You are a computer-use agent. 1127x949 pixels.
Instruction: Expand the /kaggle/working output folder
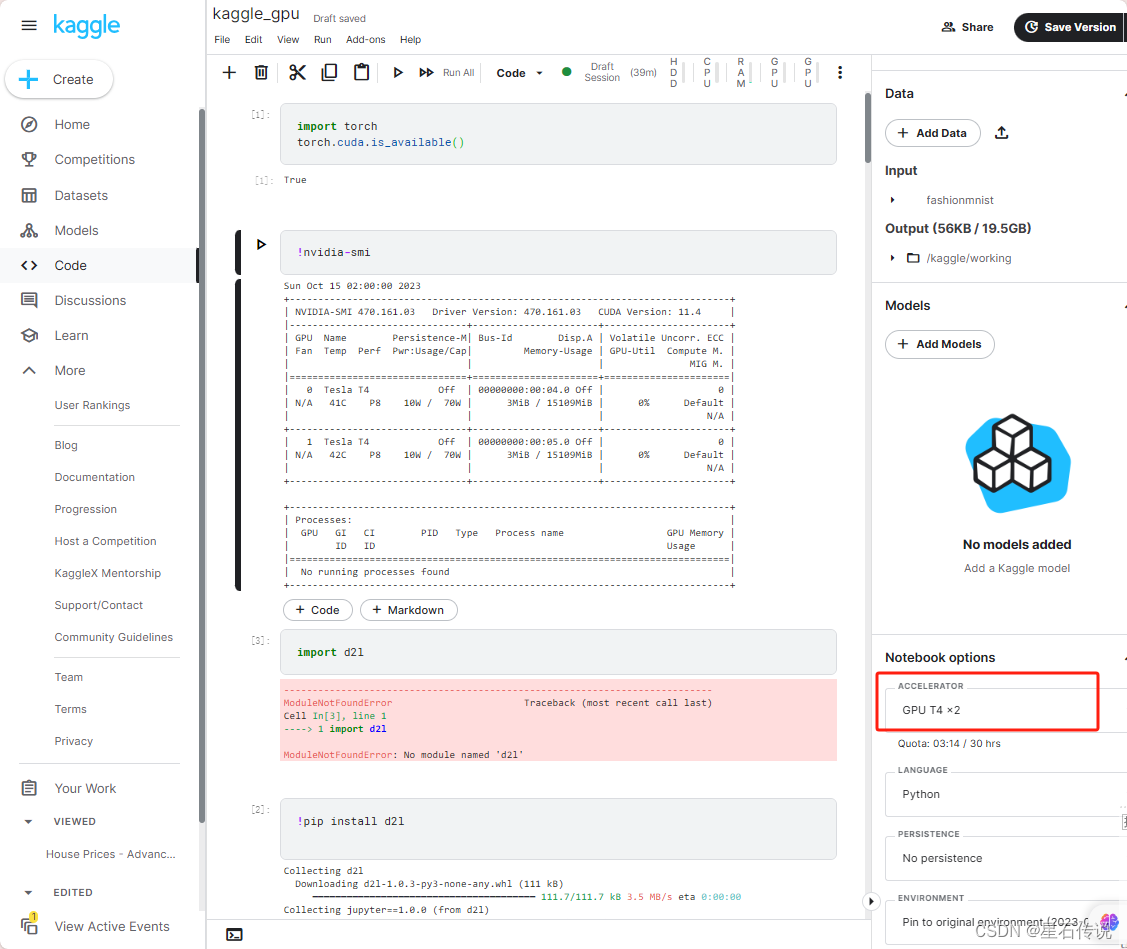[892, 258]
